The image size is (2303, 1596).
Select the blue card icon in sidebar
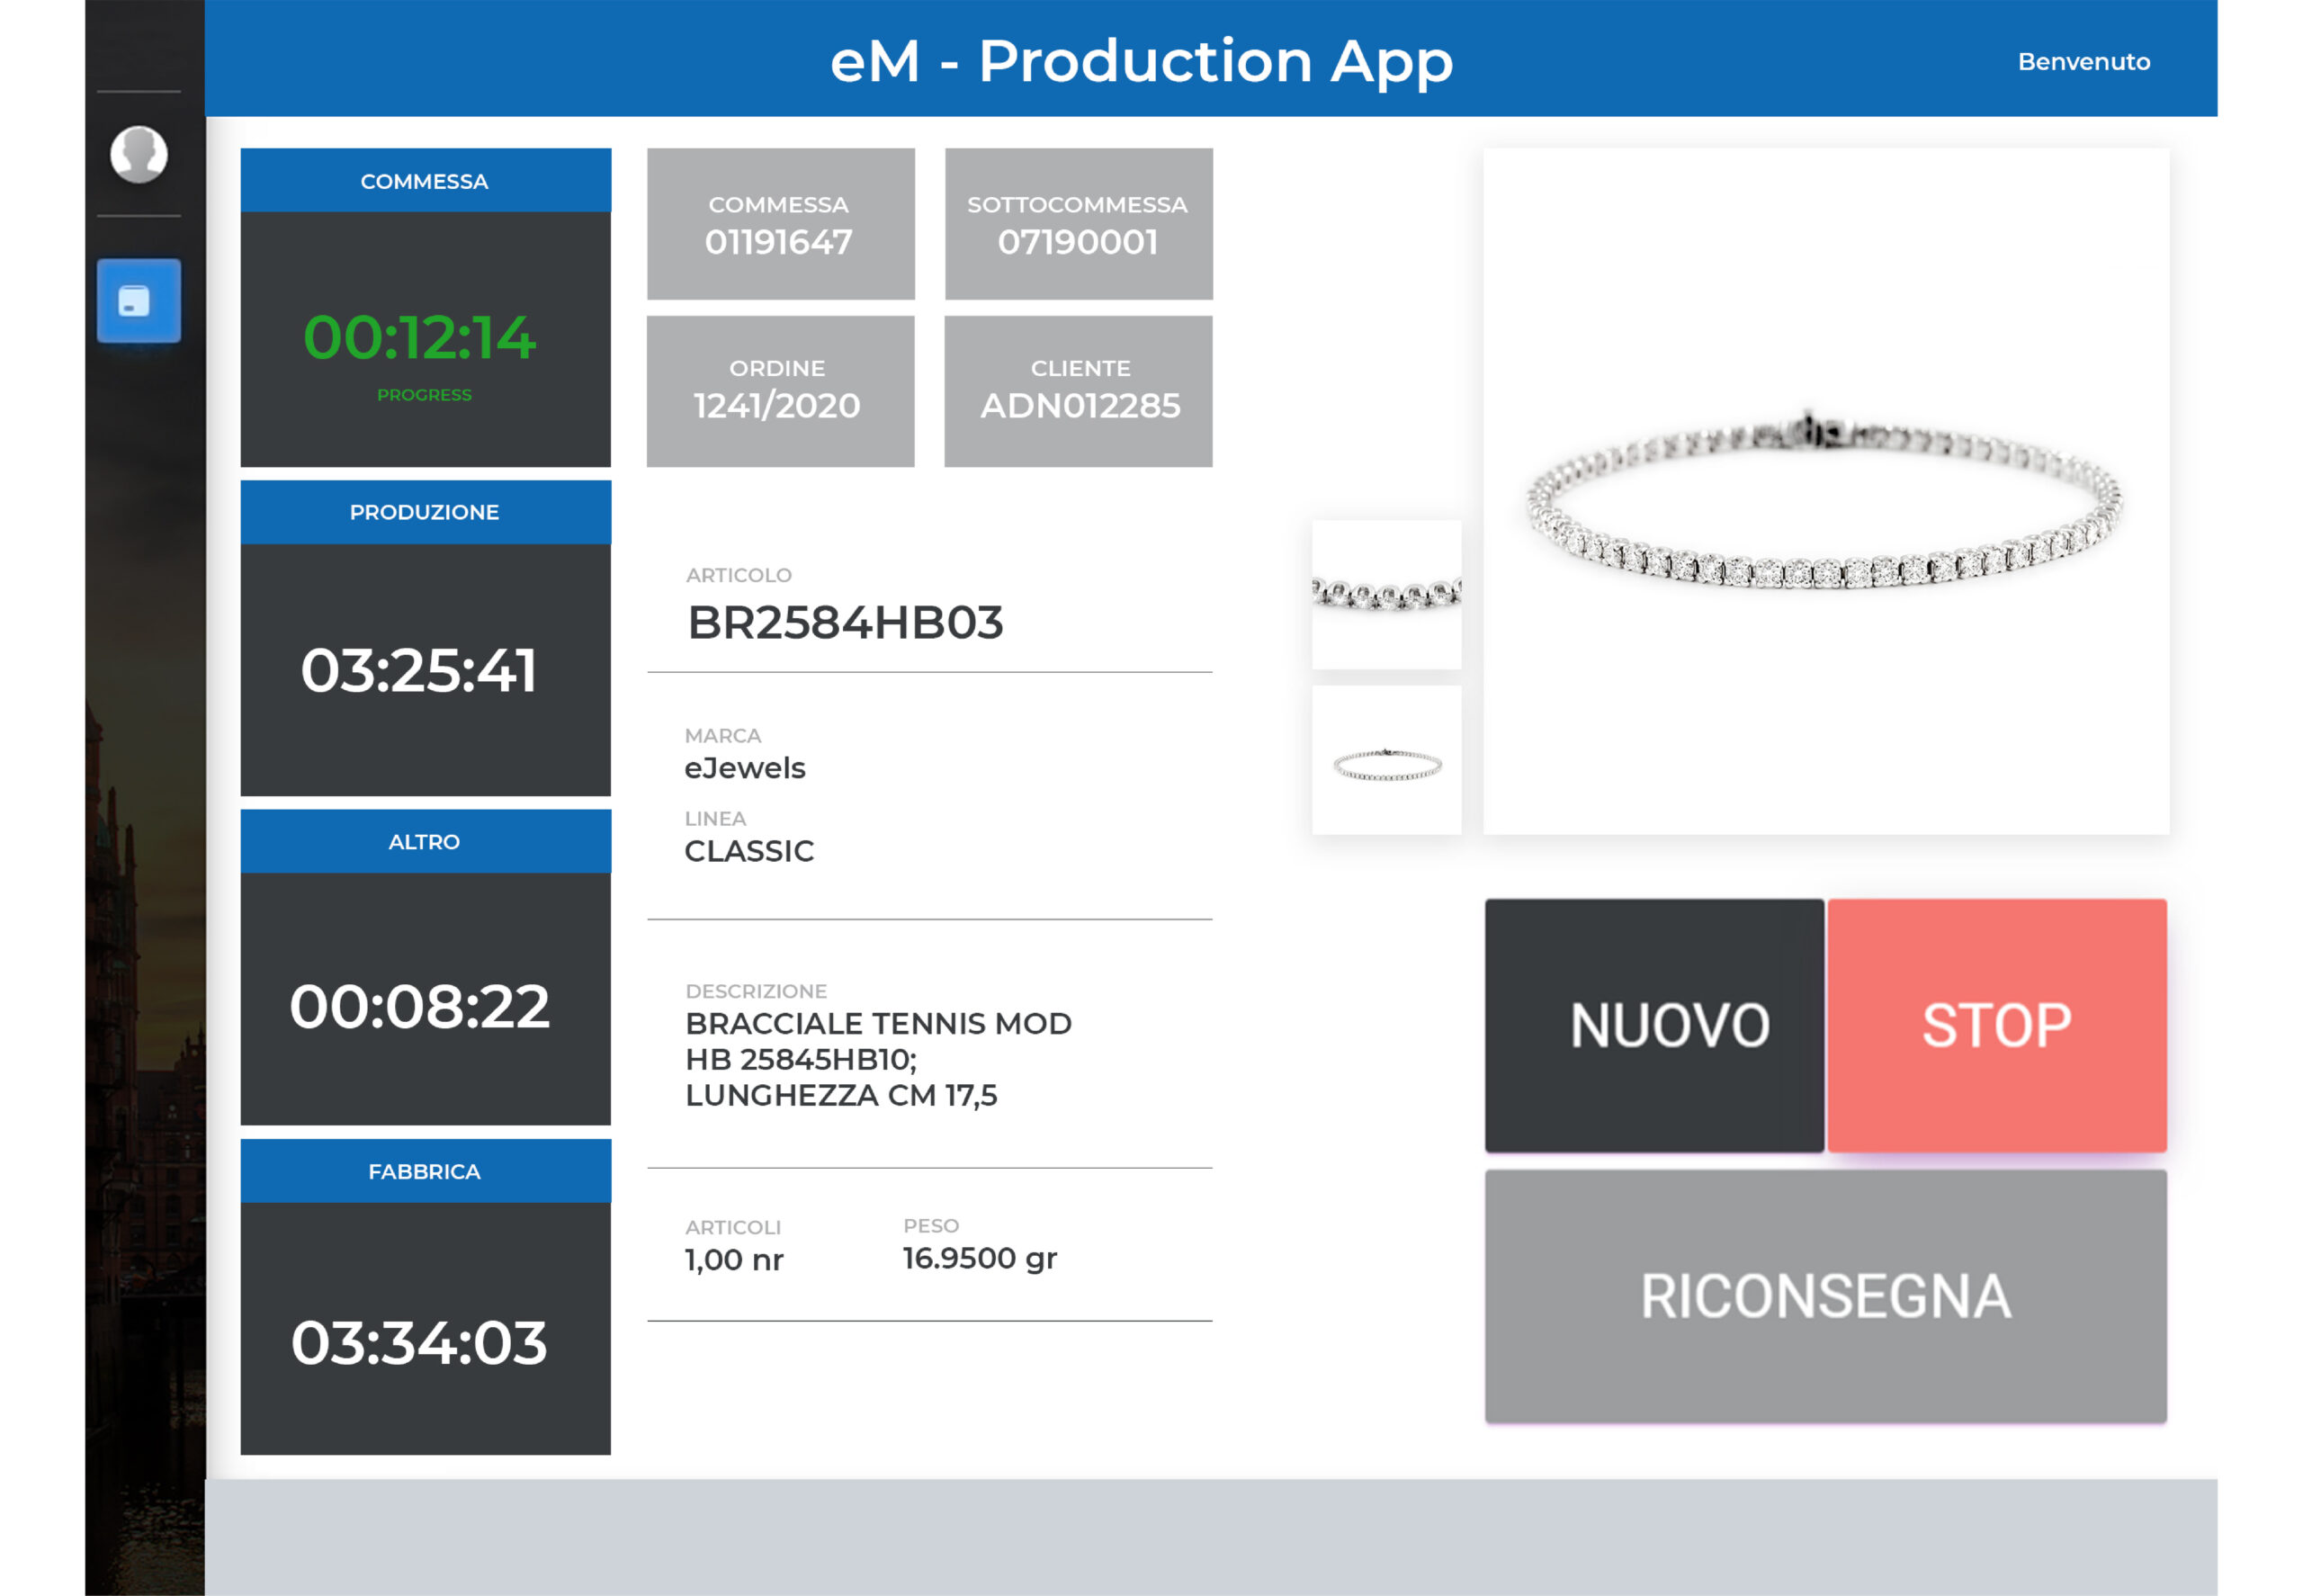coord(139,301)
